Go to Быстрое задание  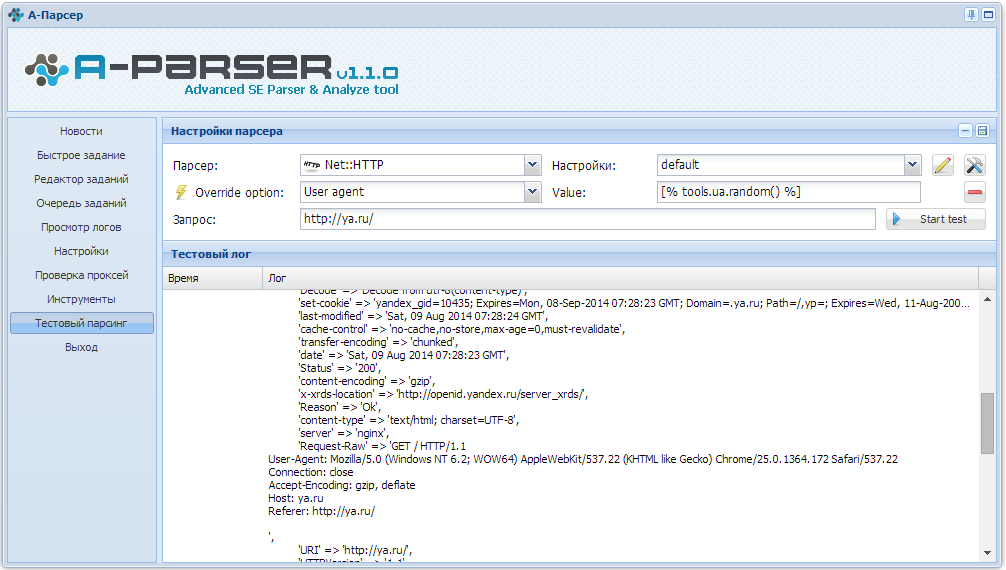[81, 155]
